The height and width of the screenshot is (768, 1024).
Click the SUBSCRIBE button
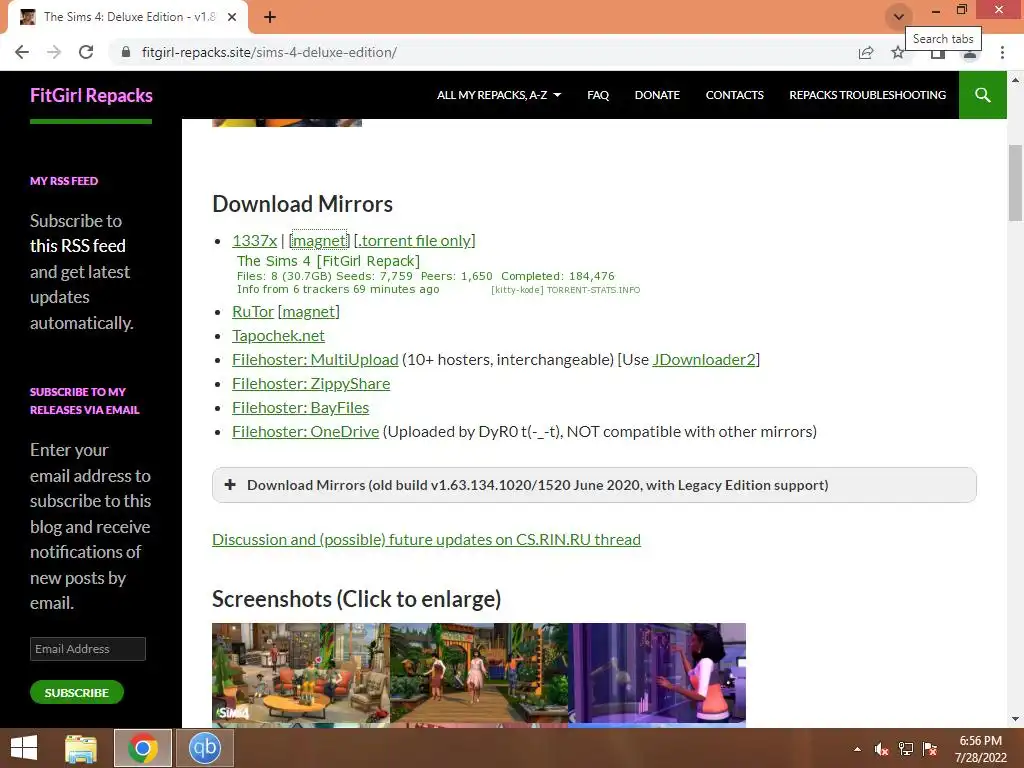(x=76, y=692)
